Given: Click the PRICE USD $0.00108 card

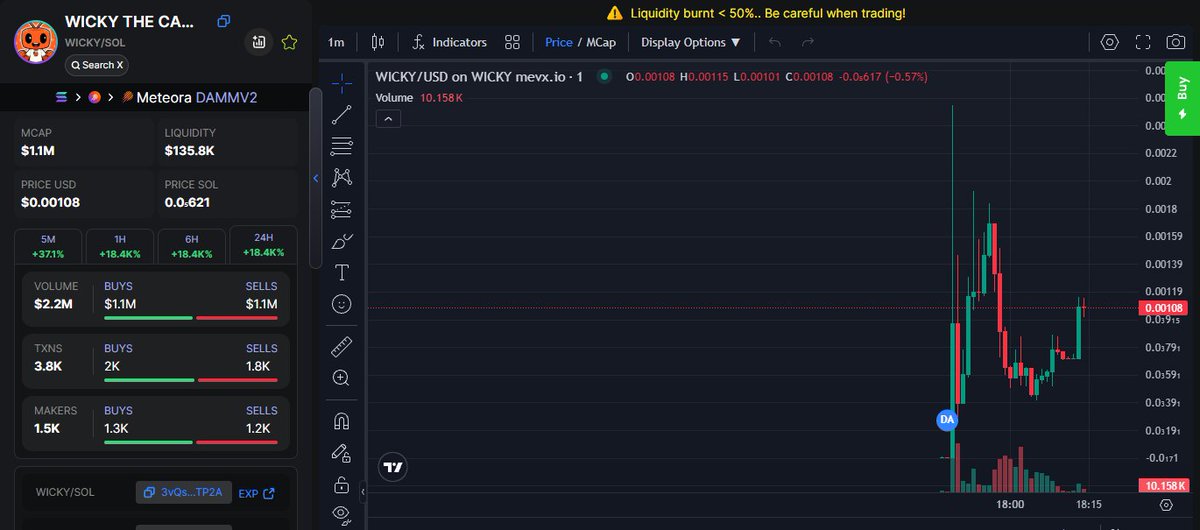Looking at the screenshot, I should (84, 195).
